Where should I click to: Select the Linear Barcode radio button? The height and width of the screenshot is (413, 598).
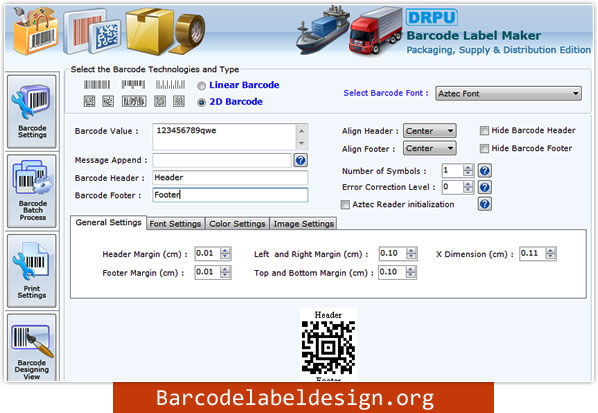click(x=201, y=86)
